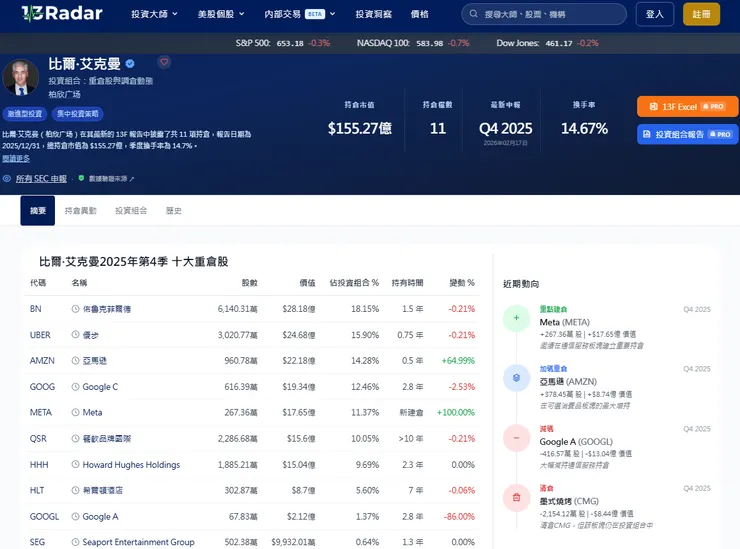Click Meta (META) in 近期動向

(564, 322)
